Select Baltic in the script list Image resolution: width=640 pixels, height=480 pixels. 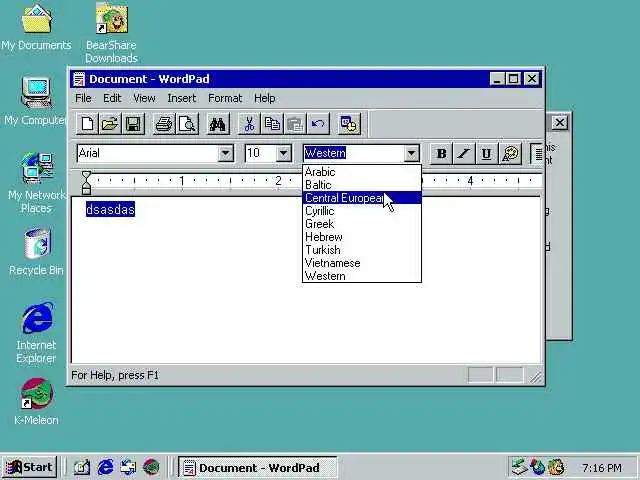[362, 185]
